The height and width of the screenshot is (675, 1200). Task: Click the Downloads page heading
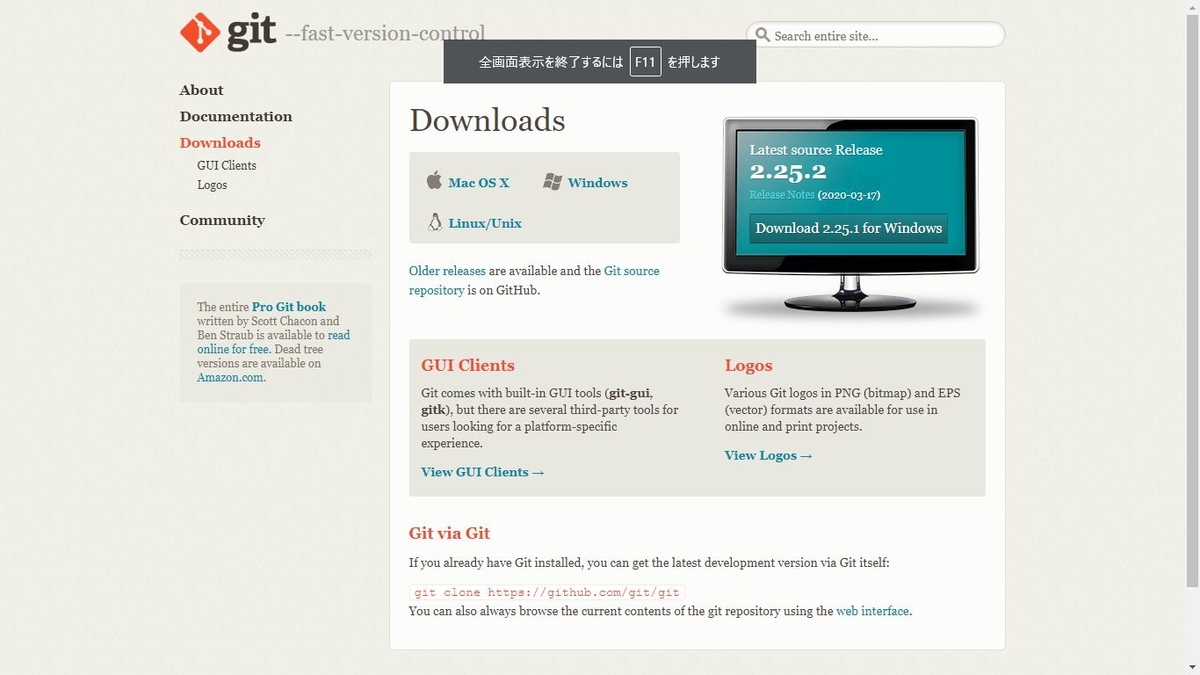click(487, 120)
